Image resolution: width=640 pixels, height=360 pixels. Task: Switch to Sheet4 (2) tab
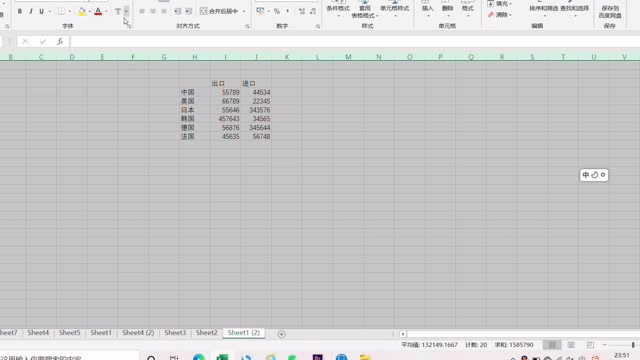[x=138, y=333]
